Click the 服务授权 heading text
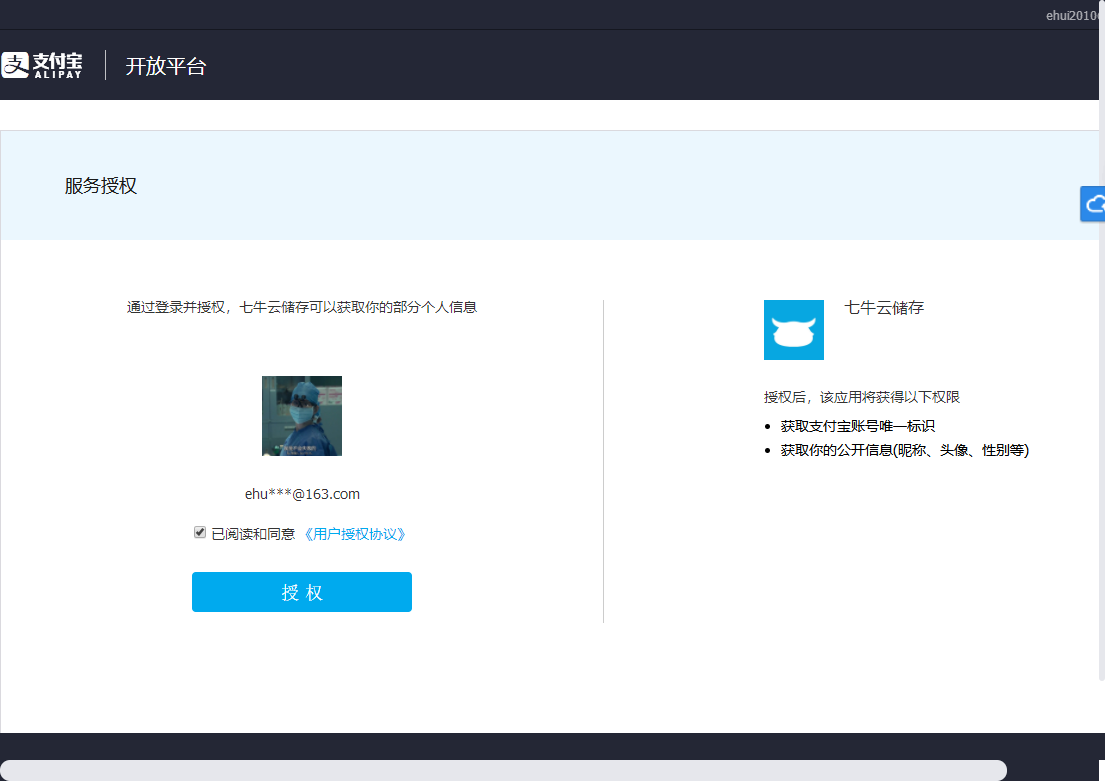The image size is (1105, 781). pyautogui.click(x=101, y=186)
